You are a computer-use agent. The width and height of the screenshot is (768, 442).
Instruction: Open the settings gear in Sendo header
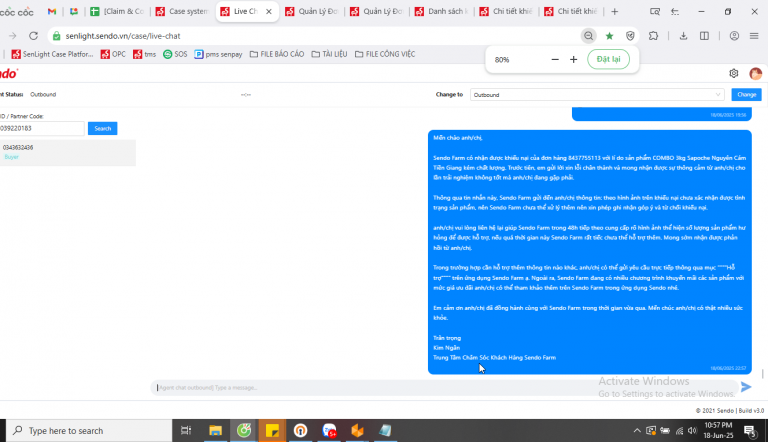(734, 74)
